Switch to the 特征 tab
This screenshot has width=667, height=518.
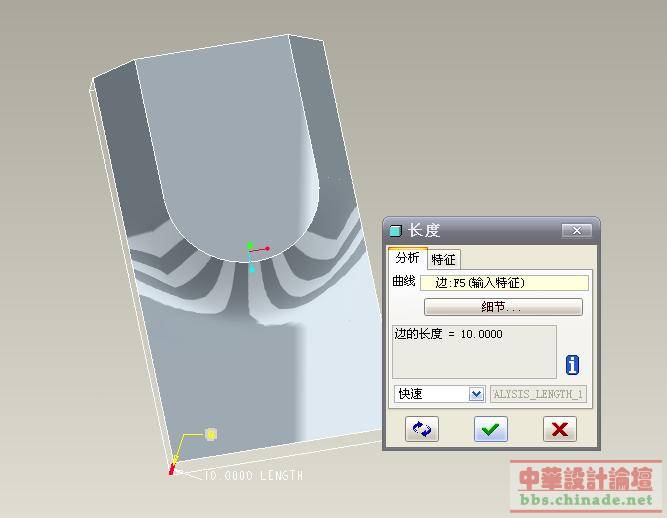click(443, 259)
